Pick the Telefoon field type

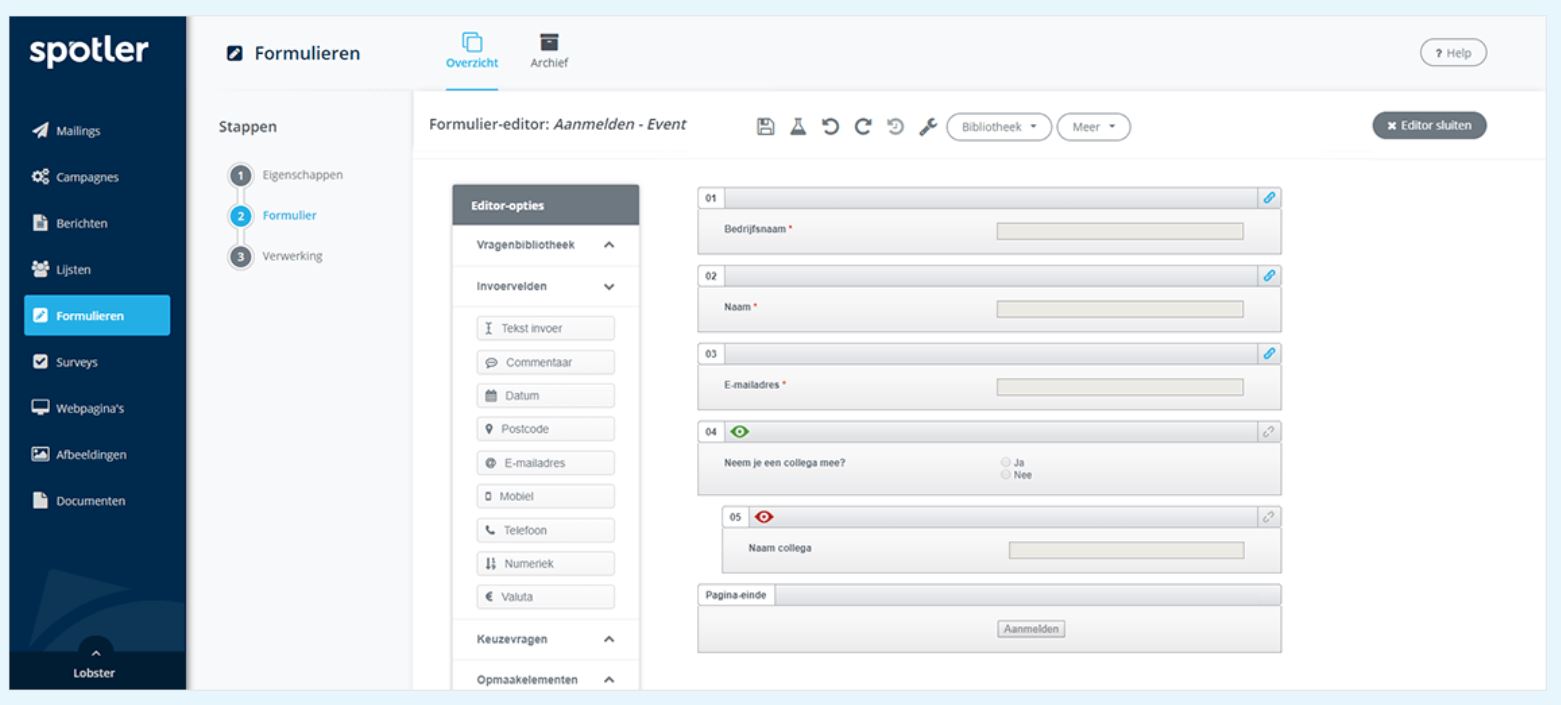point(545,530)
